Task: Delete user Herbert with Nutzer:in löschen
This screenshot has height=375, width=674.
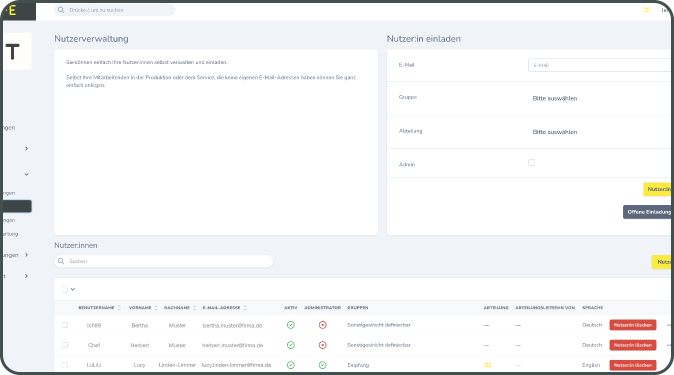Action: click(x=633, y=345)
